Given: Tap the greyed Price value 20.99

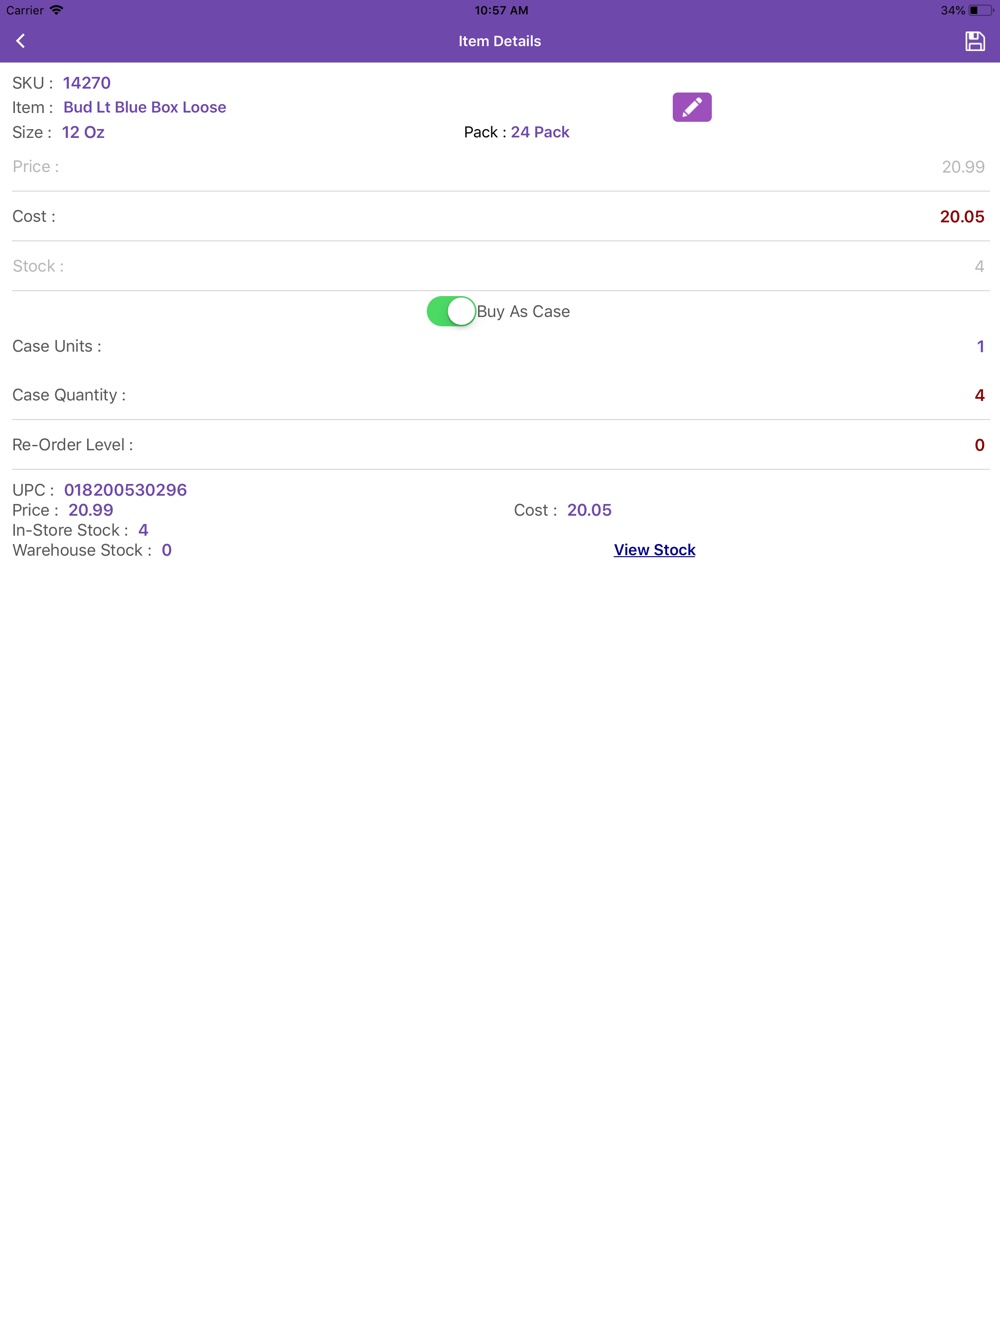Looking at the screenshot, I should pos(963,167).
